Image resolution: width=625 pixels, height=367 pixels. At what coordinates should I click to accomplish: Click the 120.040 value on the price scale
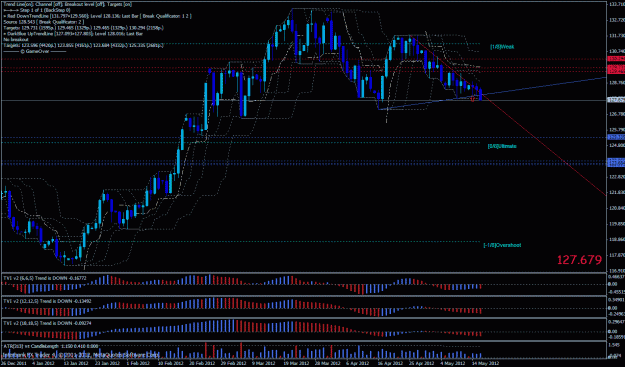[616, 208]
